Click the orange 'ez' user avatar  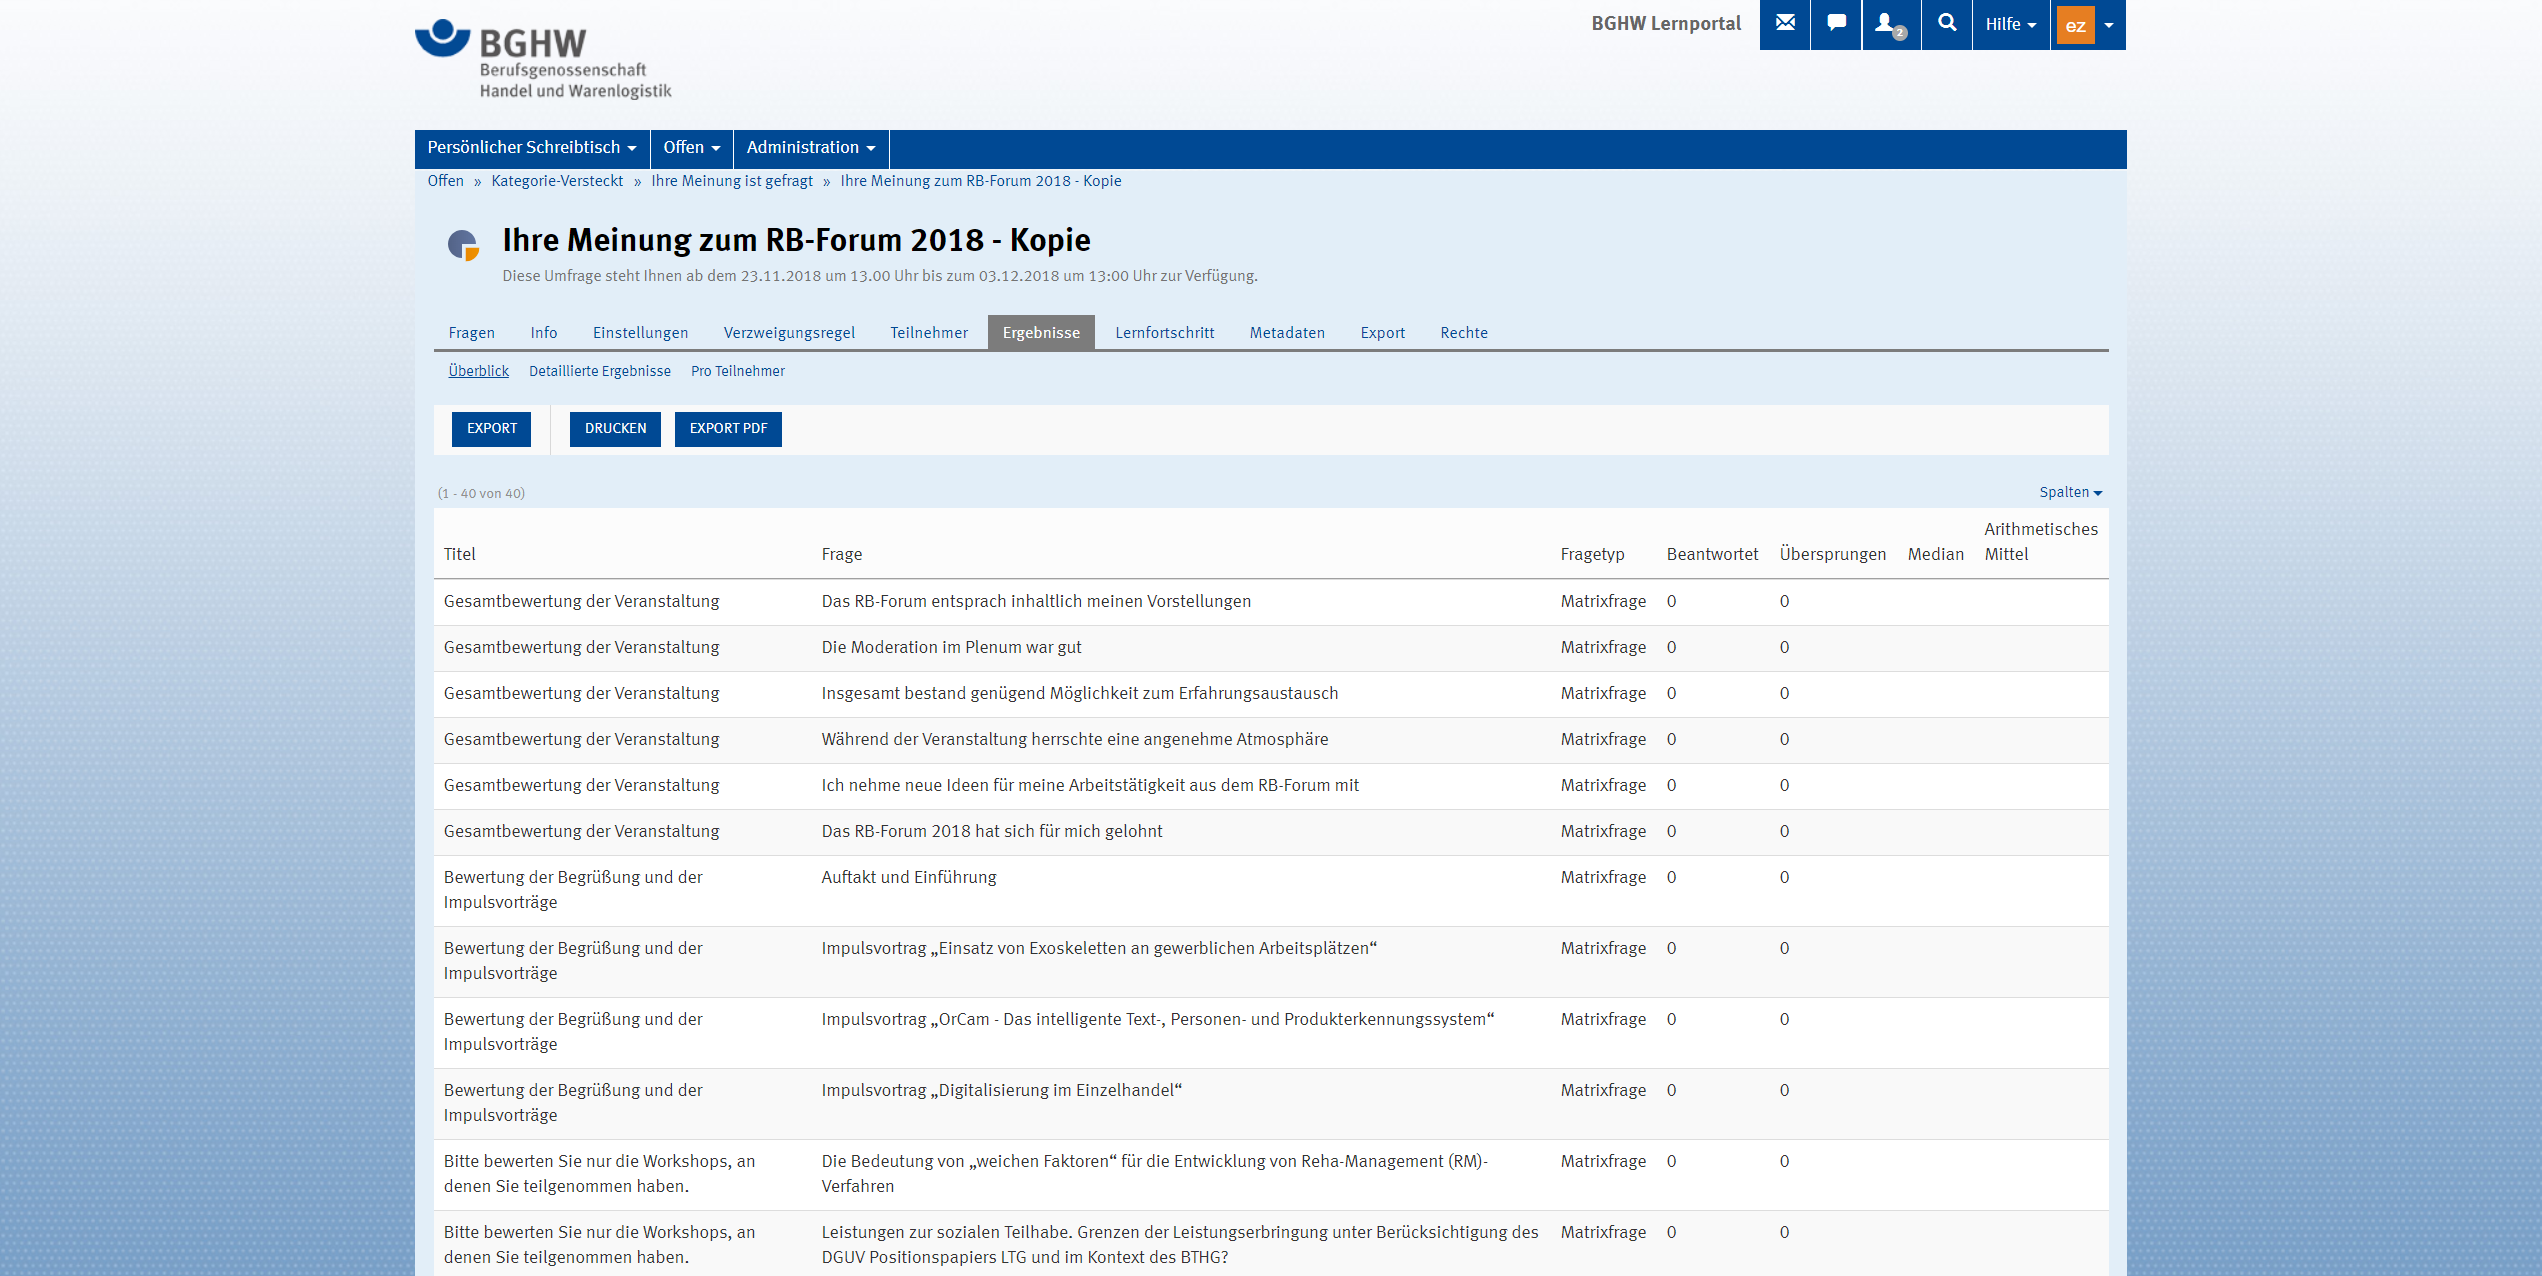(2075, 25)
